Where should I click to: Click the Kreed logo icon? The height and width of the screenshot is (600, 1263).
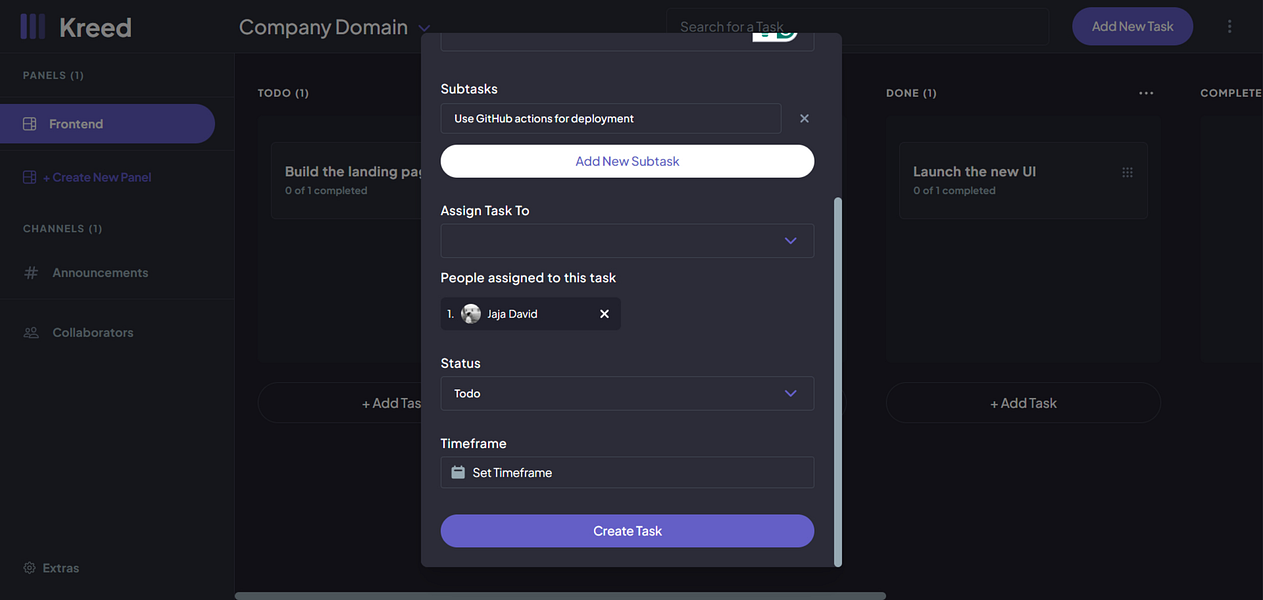click(33, 27)
